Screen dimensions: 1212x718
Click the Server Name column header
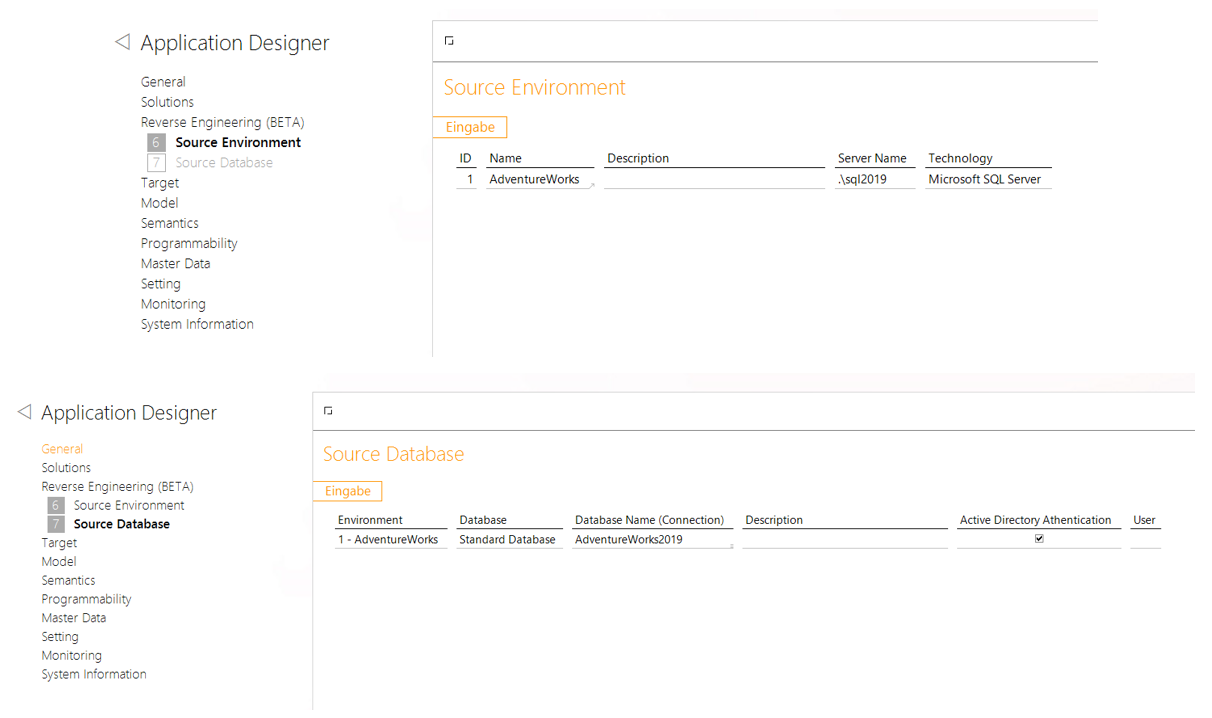coord(872,158)
